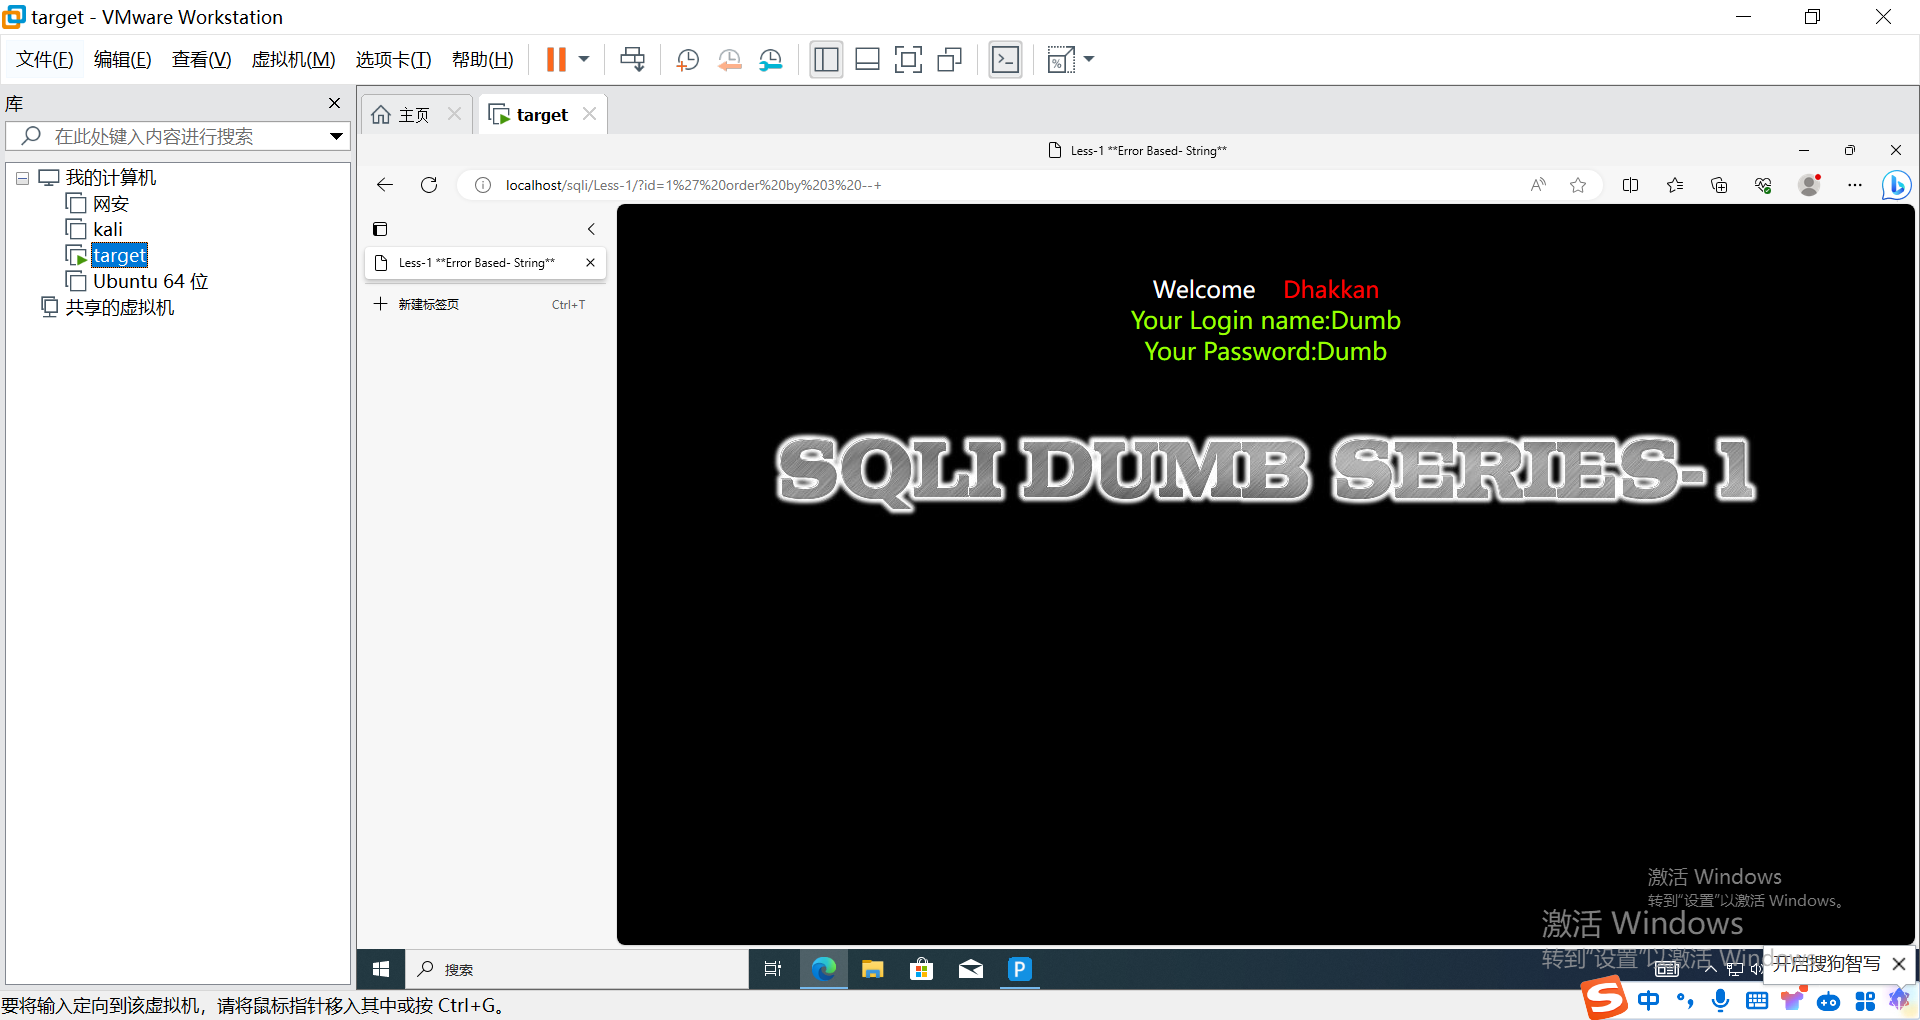Screen dimensions: 1920x1020
Task: Switch to Unity mode icon
Action: 949,60
